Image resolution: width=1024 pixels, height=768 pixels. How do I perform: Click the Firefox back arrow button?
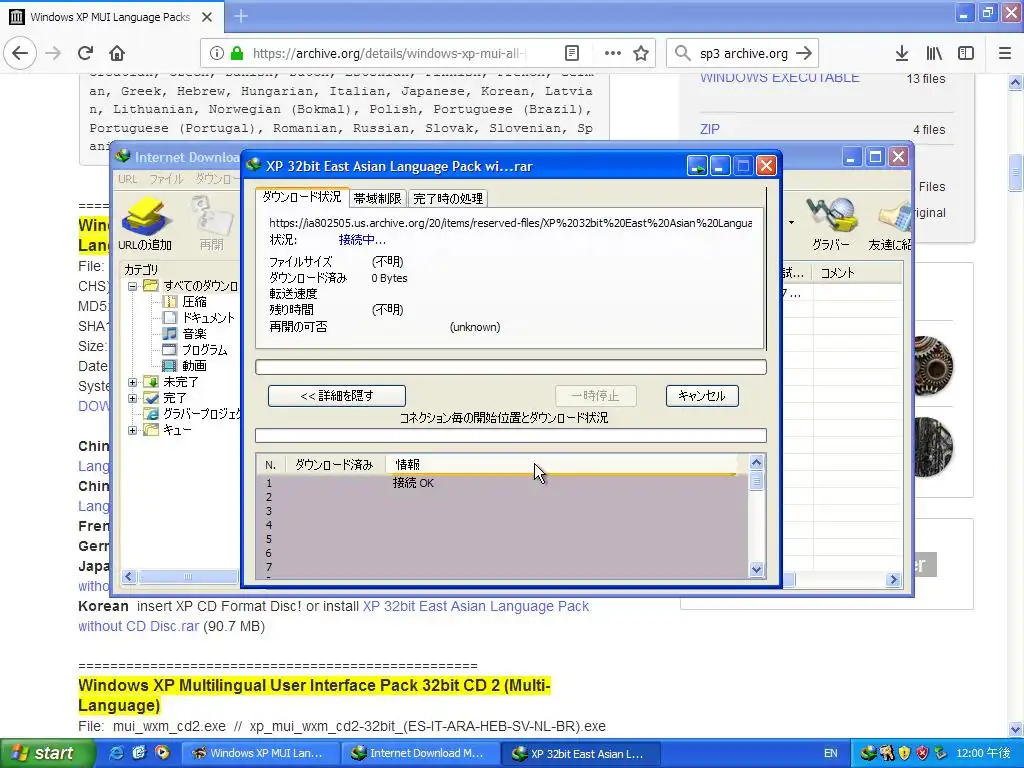pyautogui.click(x=20, y=53)
